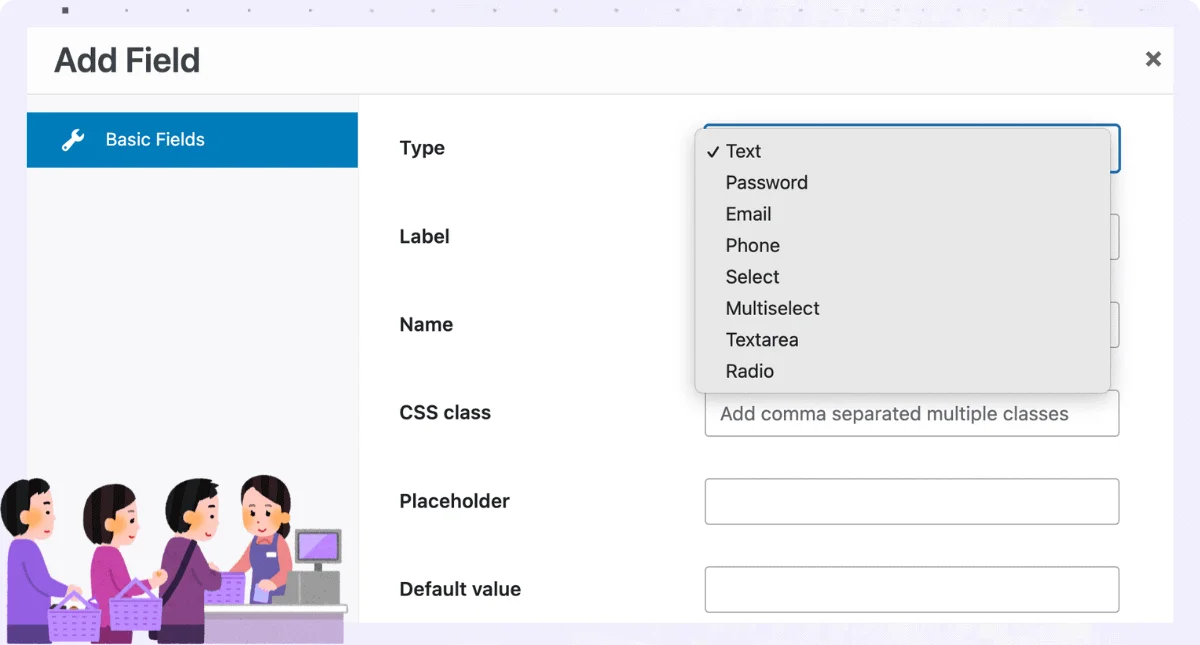Select the Phone option
Screen dimensions: 1200x645
(x=902, y=246)
